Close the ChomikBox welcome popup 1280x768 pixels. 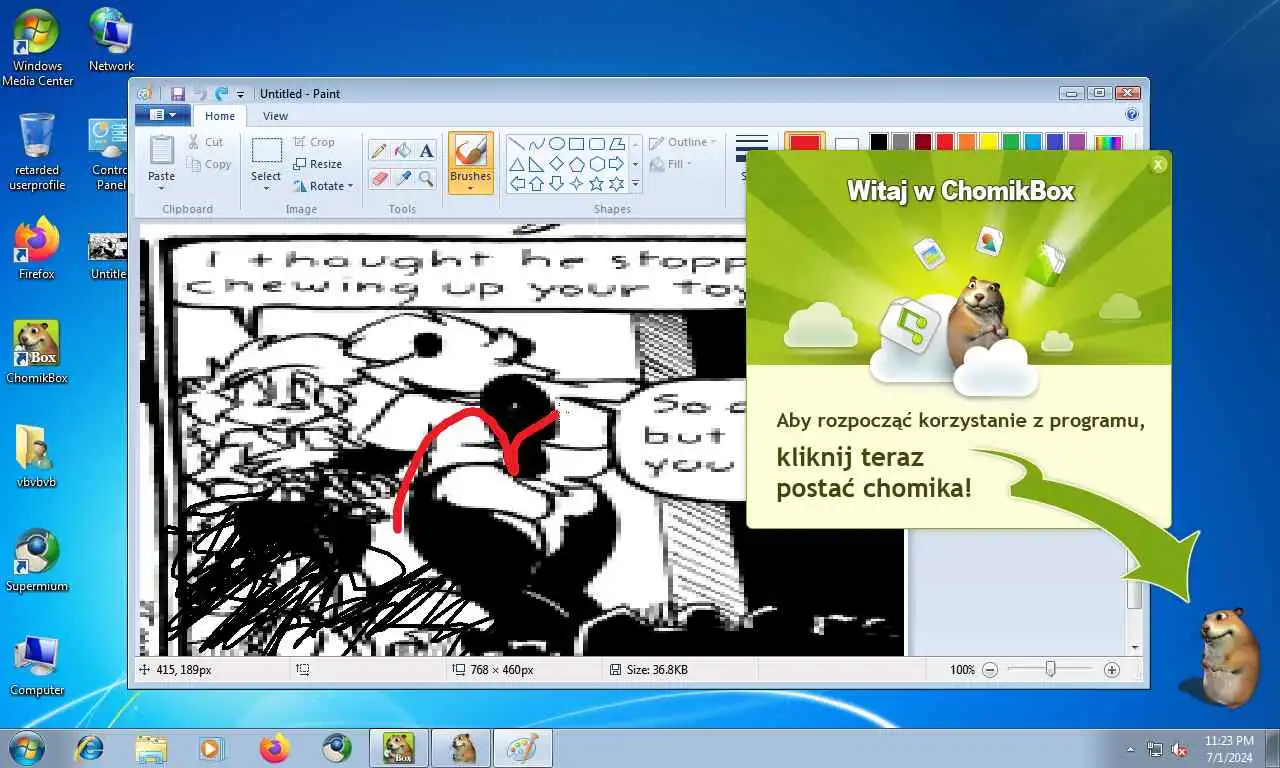[1158, 164]
